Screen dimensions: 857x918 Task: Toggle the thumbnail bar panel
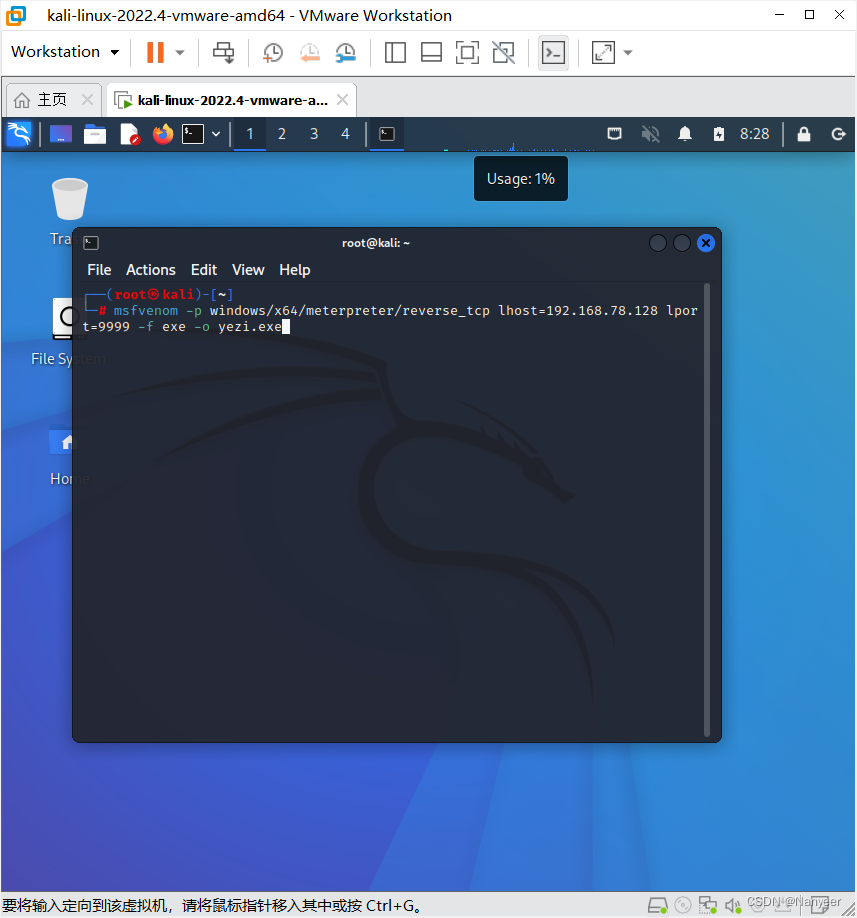coord(431,53)
